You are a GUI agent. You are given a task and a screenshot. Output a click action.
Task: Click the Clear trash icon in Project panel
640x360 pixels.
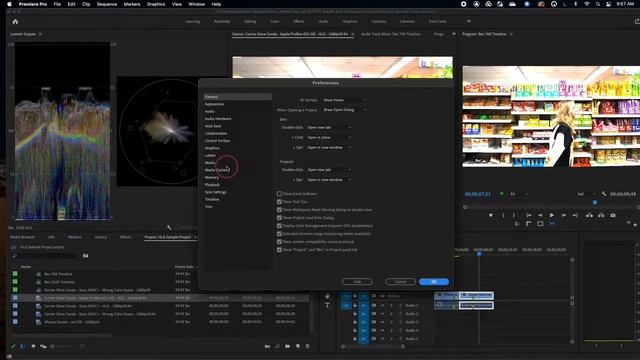307,346
